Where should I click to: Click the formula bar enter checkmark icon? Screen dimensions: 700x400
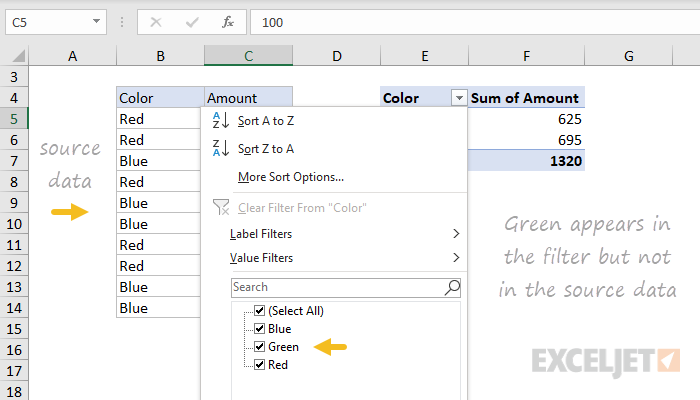[x=191, y=21]
